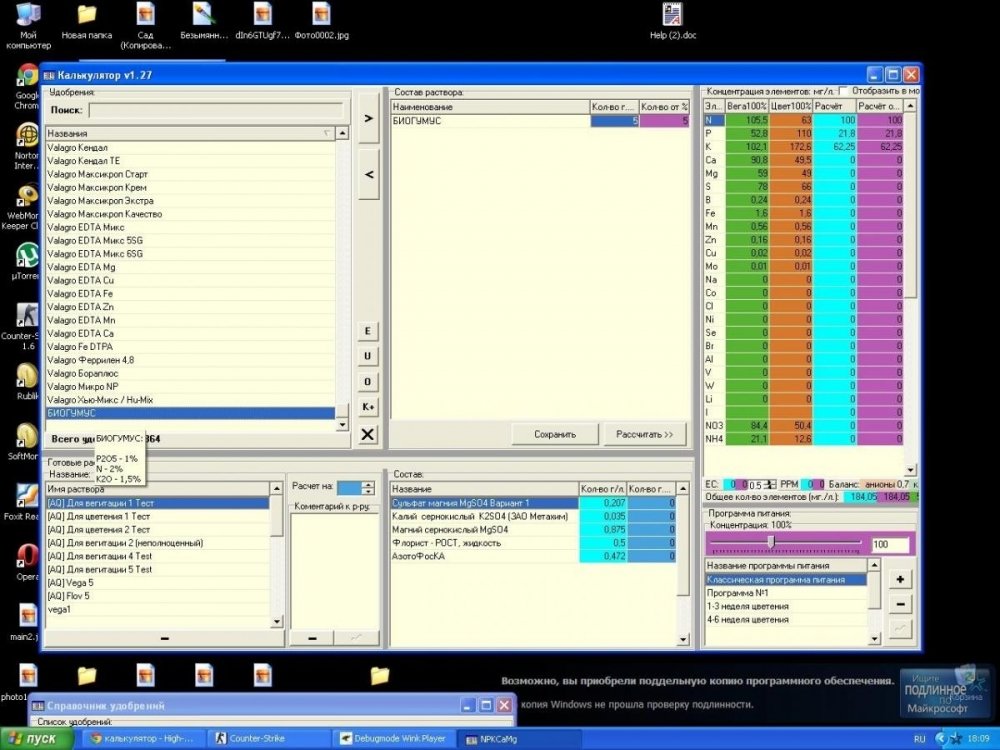Click the K+ button
Screen dimensions: 1000x750
point(367,407)
